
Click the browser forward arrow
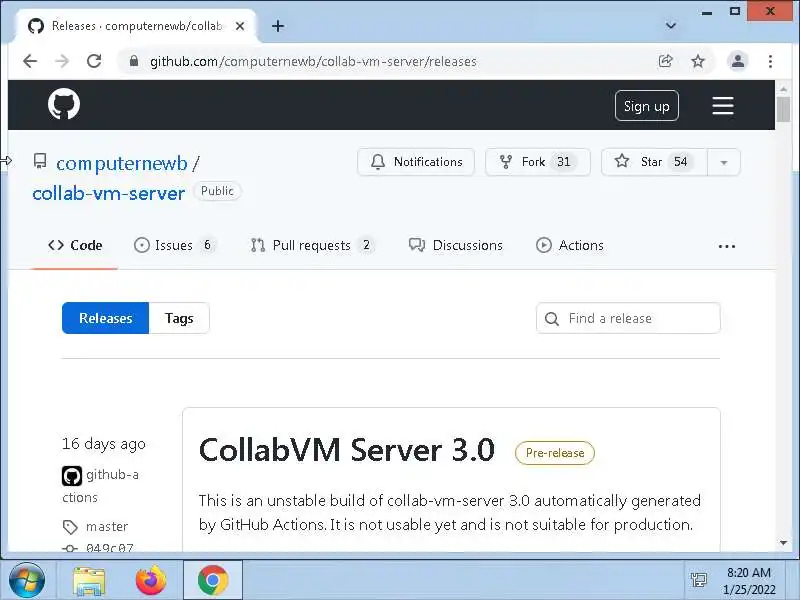[x=62, y=61]
